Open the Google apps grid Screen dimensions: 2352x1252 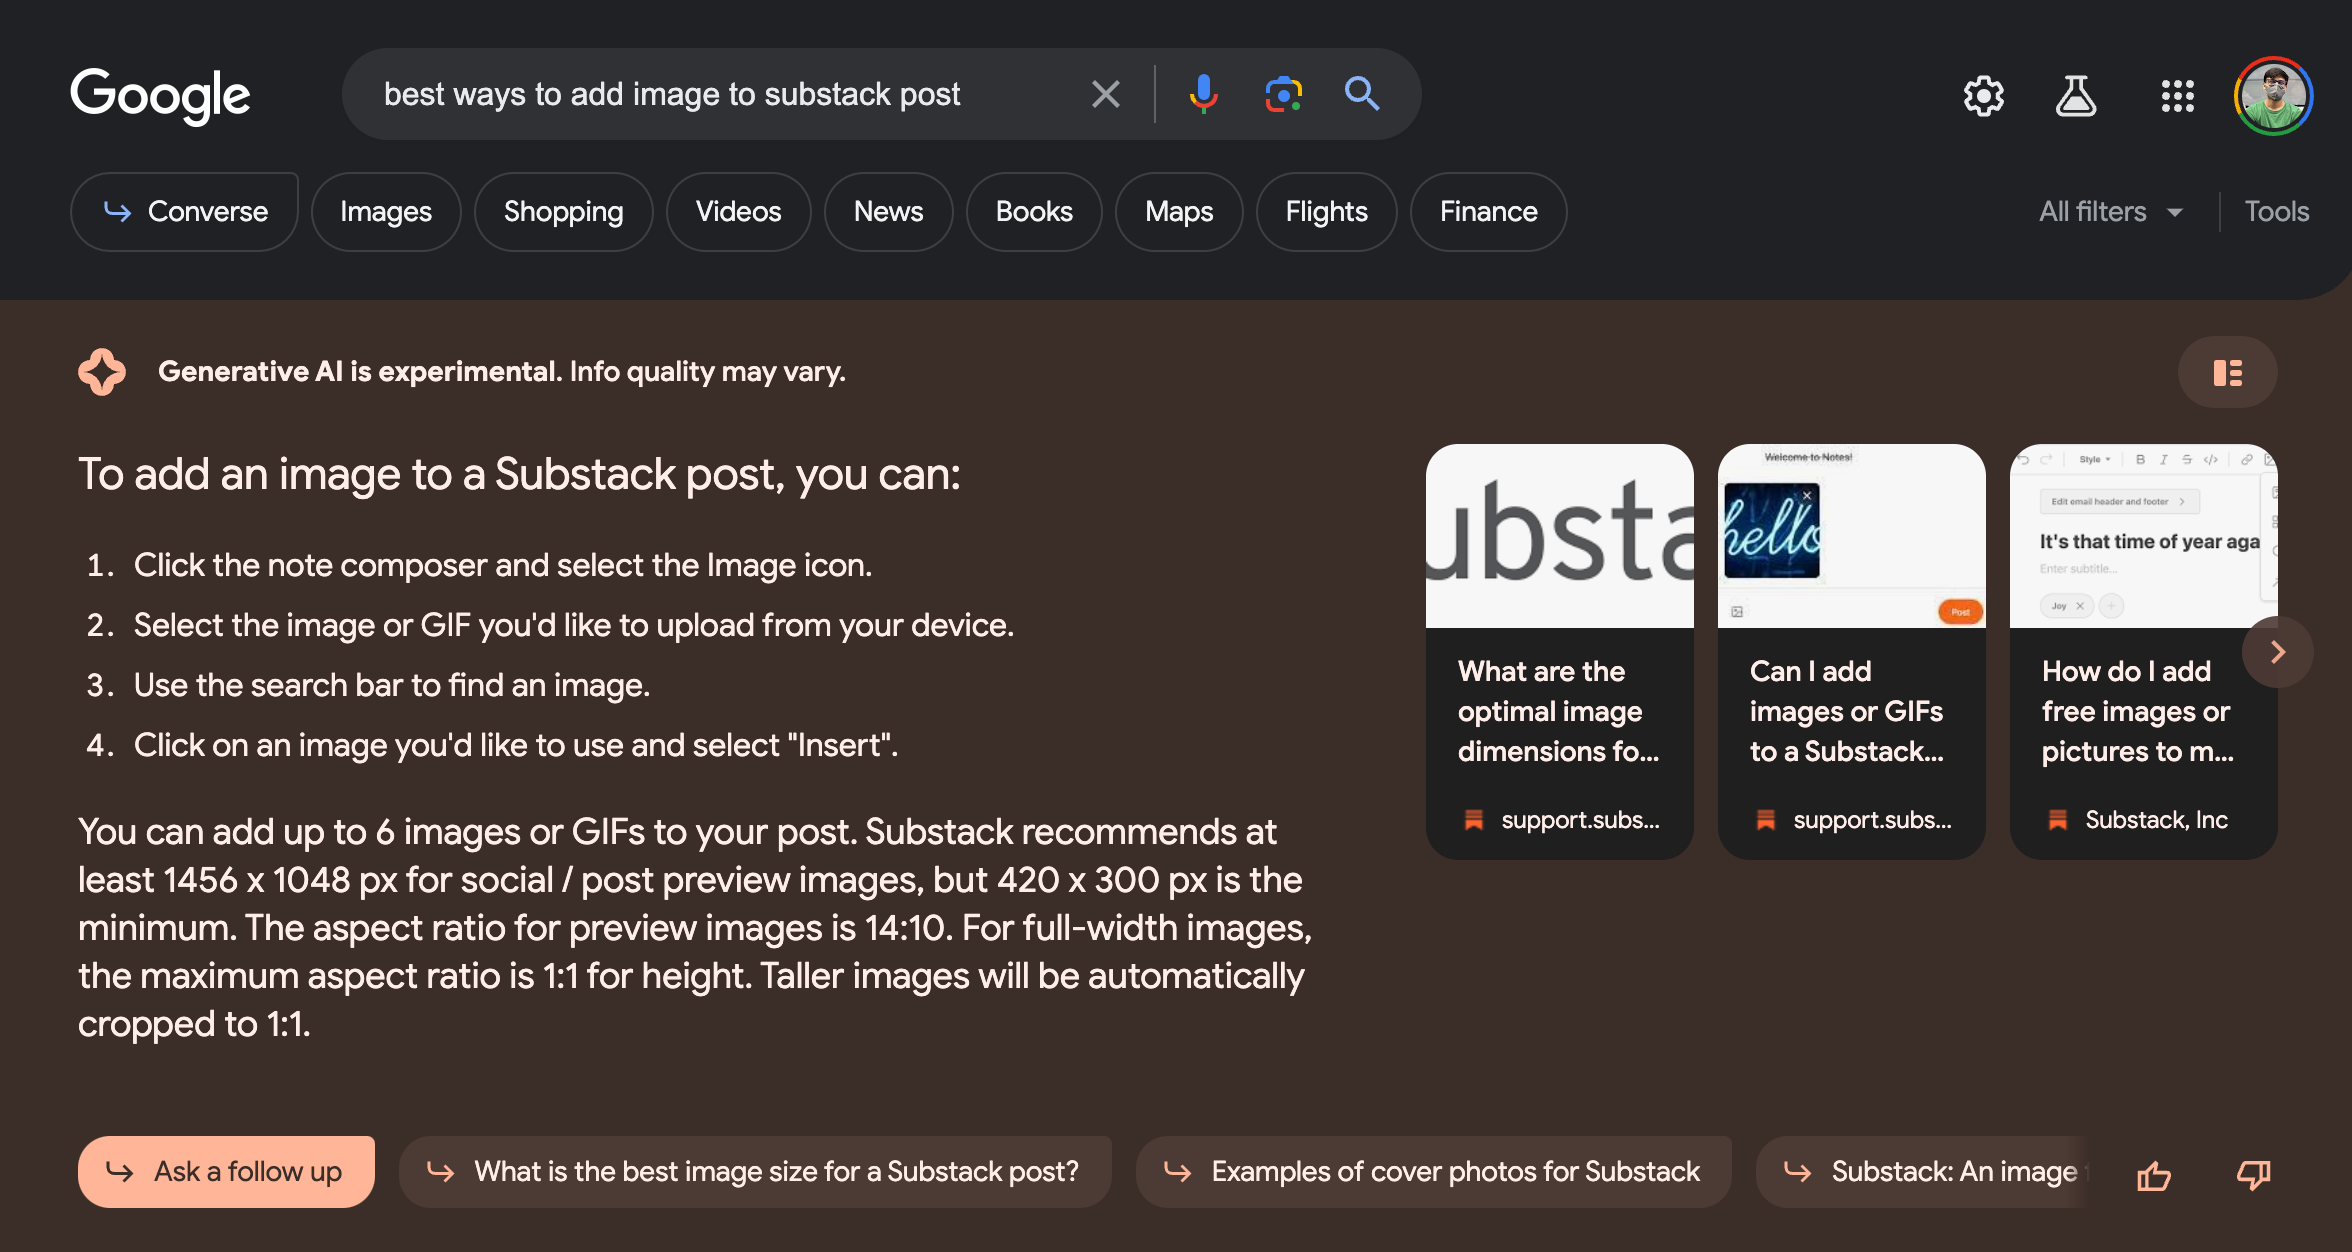tap(2177, 96)
